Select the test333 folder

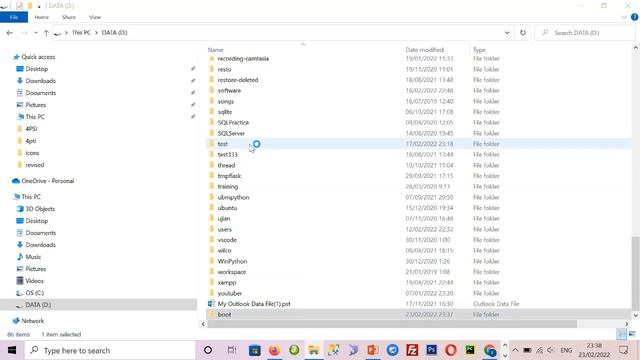[x=227, y=154]
